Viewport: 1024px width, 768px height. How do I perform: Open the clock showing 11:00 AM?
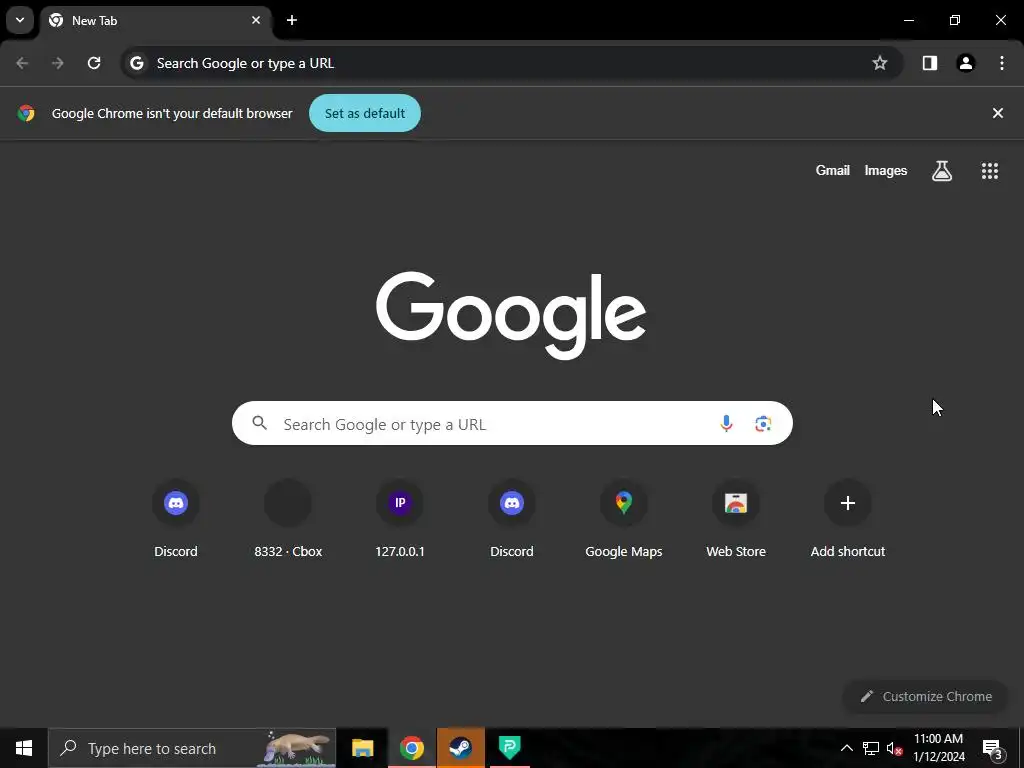(938, 748)
